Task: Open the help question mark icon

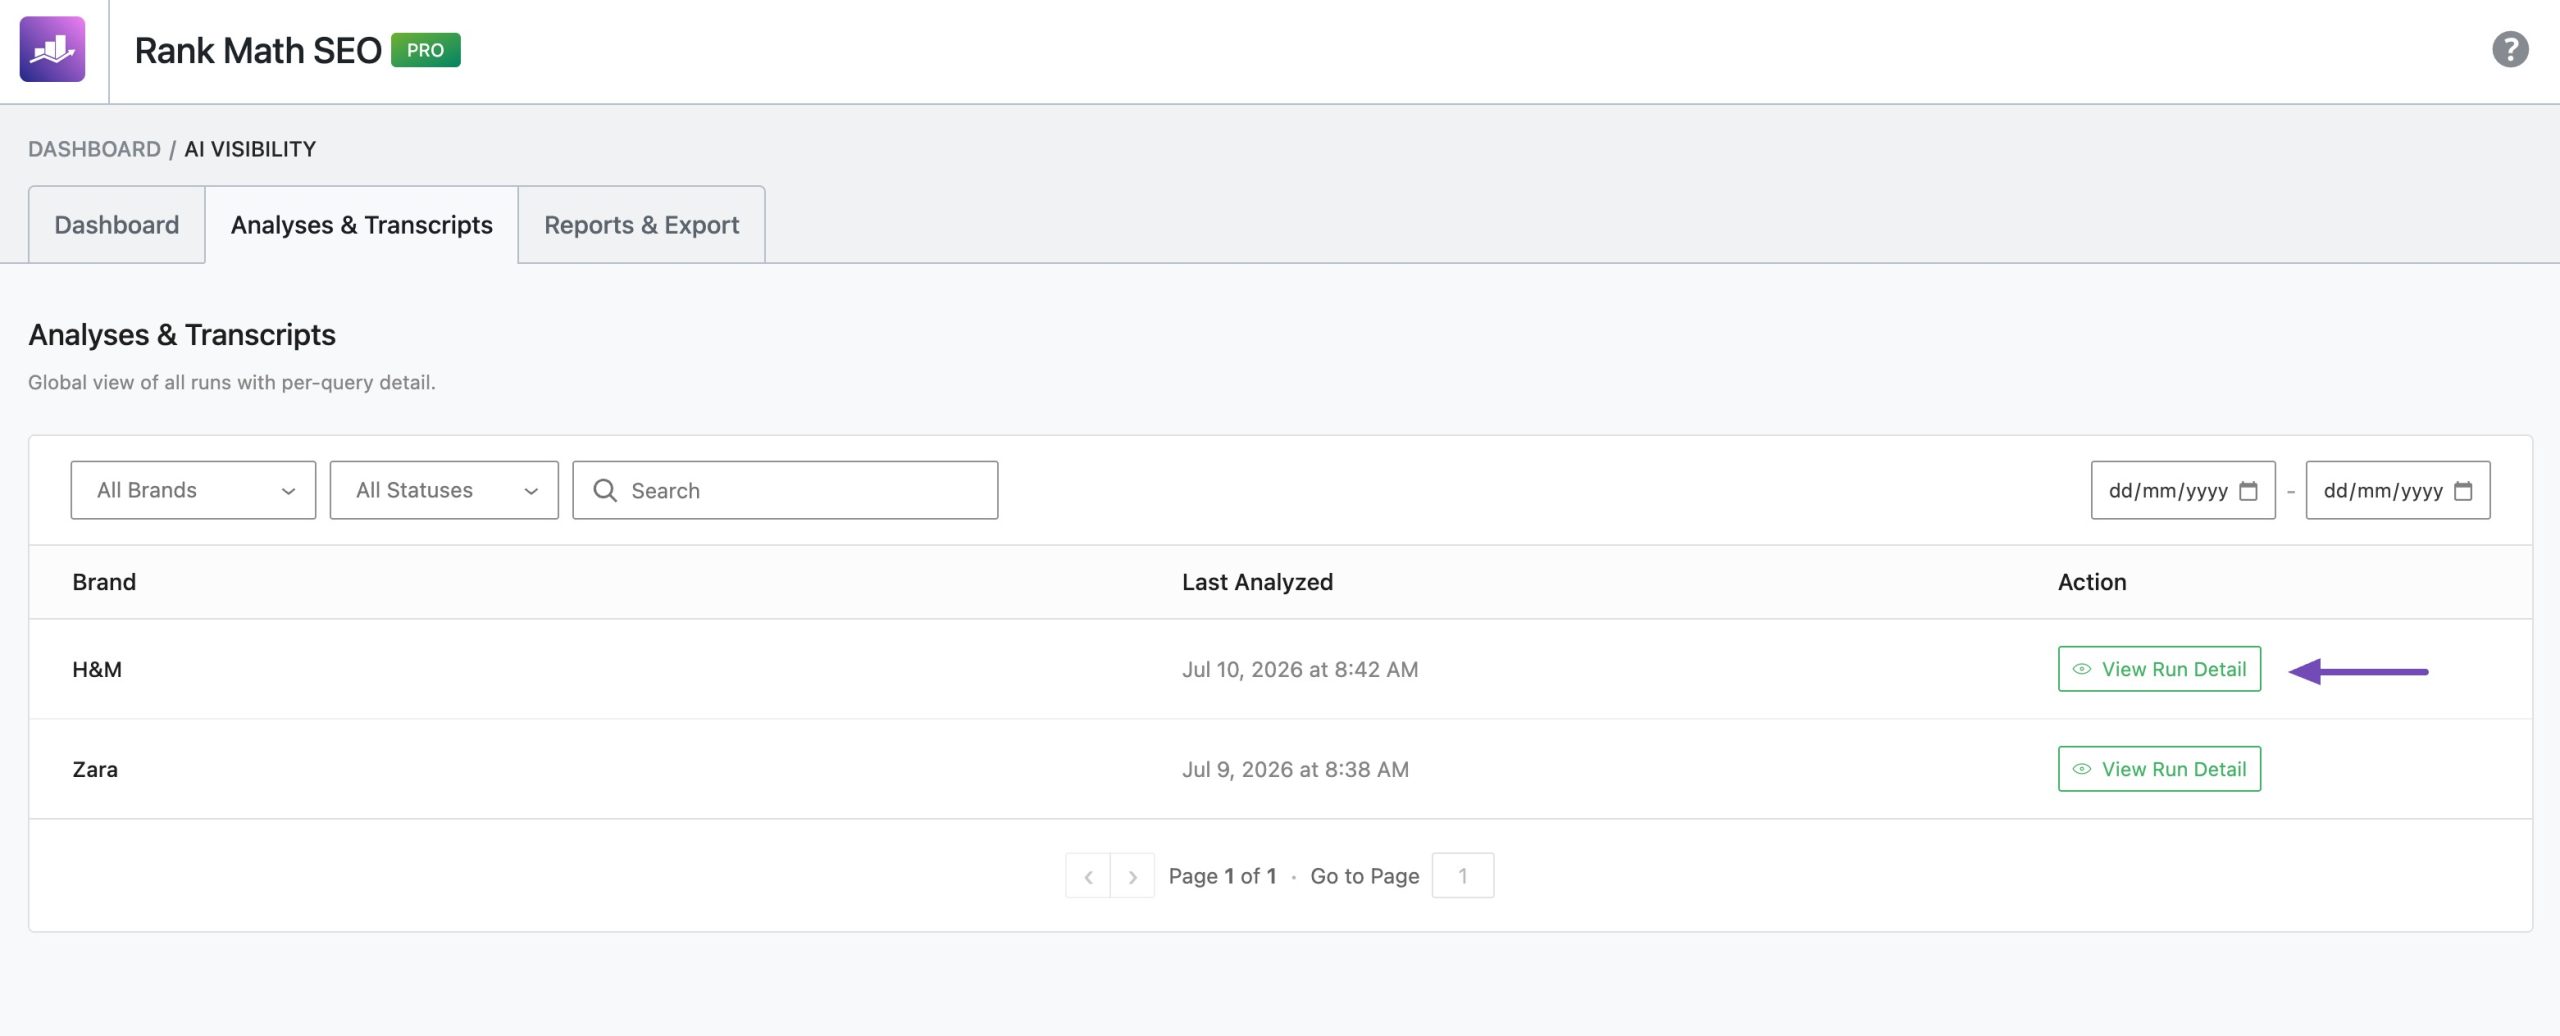Action: 2510,49
